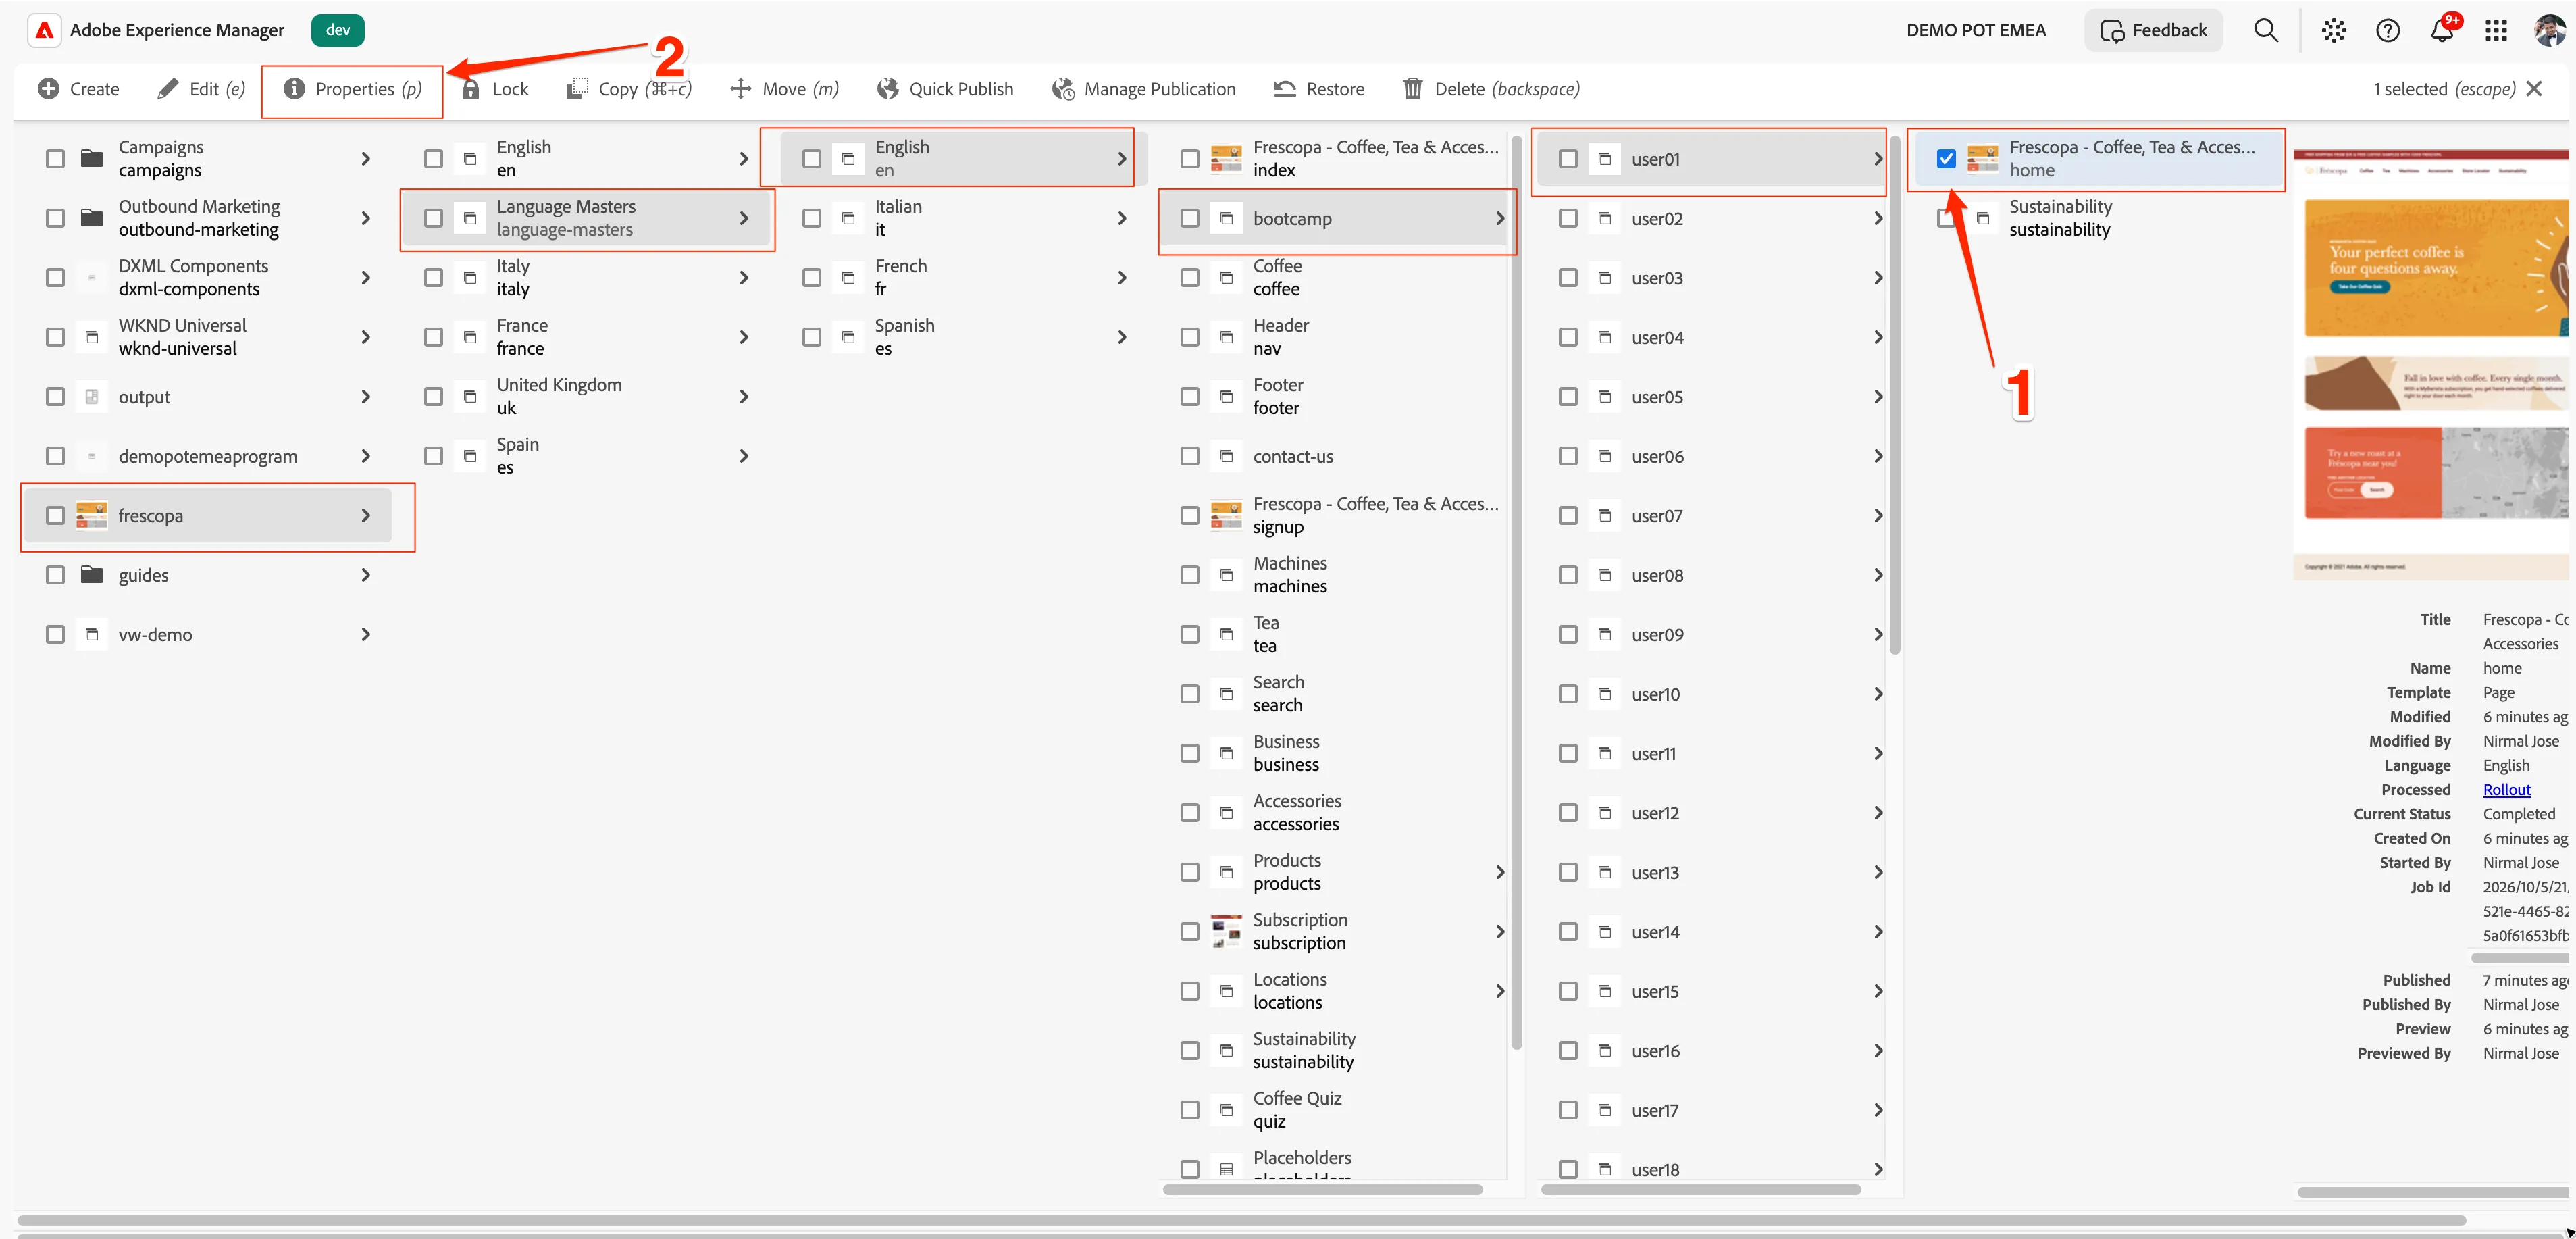Screen dimensions: 2576x1239
Task: Check the Coffee page checkbox
Action: 1189,277
